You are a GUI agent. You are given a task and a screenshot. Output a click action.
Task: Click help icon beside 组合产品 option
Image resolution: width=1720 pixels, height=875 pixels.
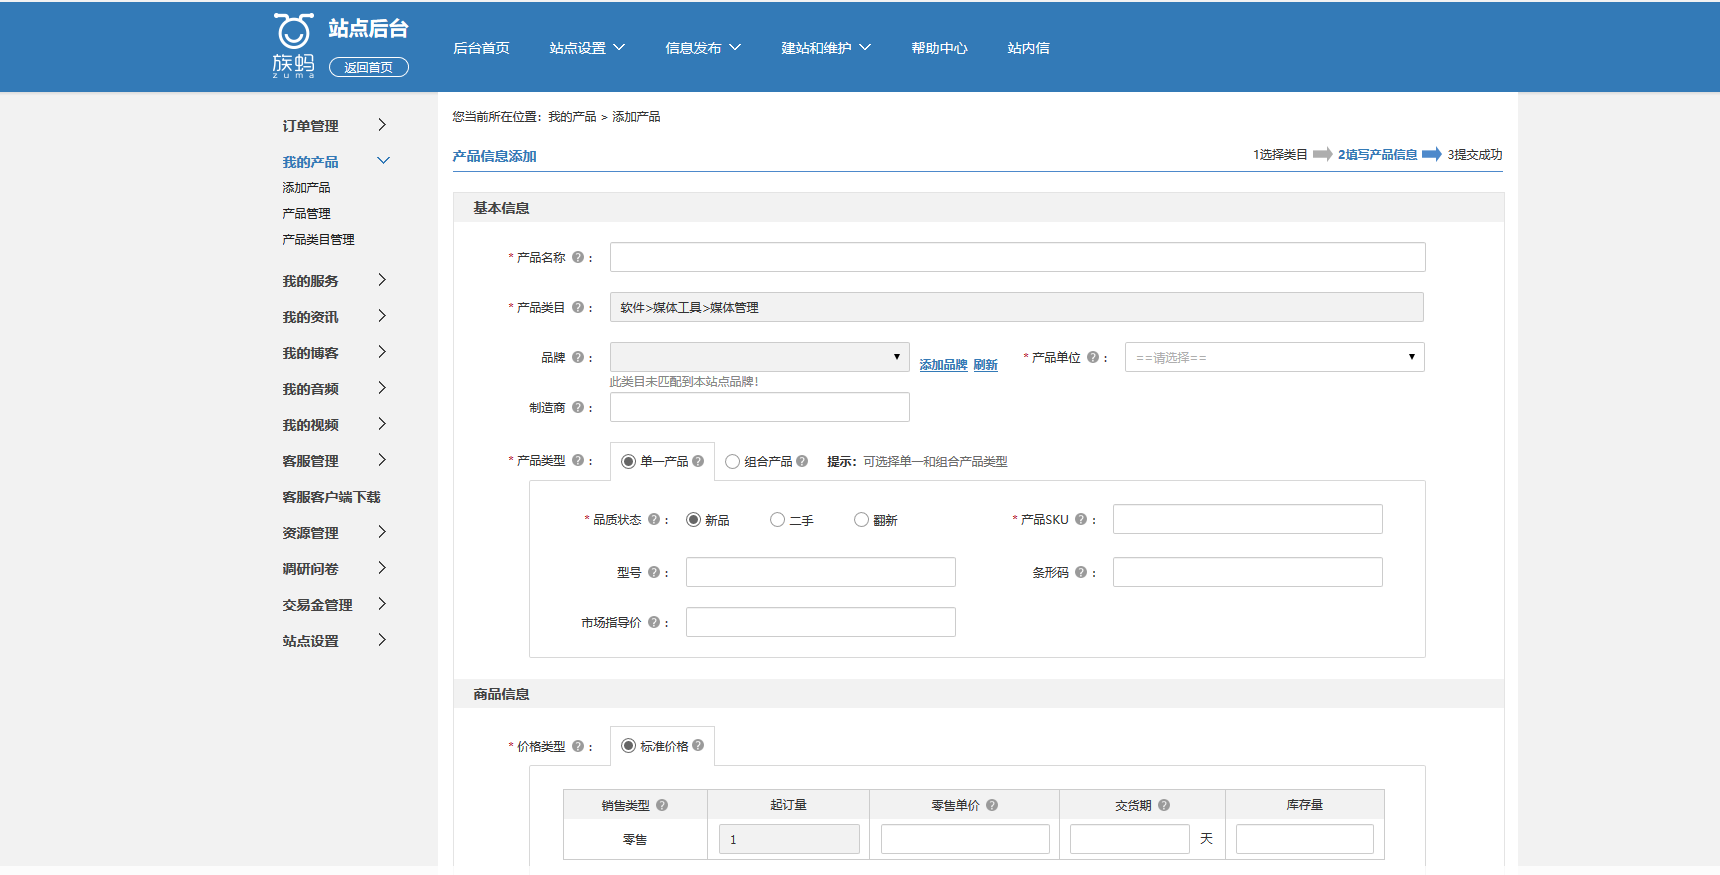click(802, 461)
